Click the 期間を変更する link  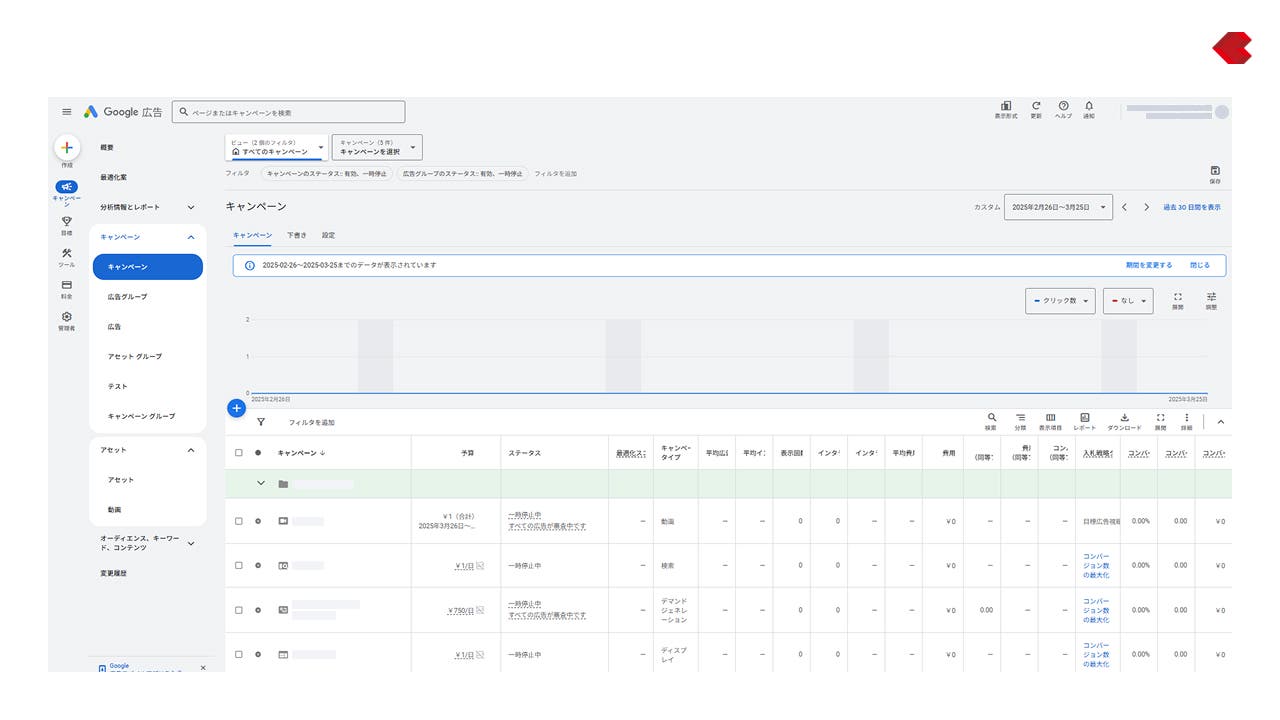click(x=1149, y=265)
